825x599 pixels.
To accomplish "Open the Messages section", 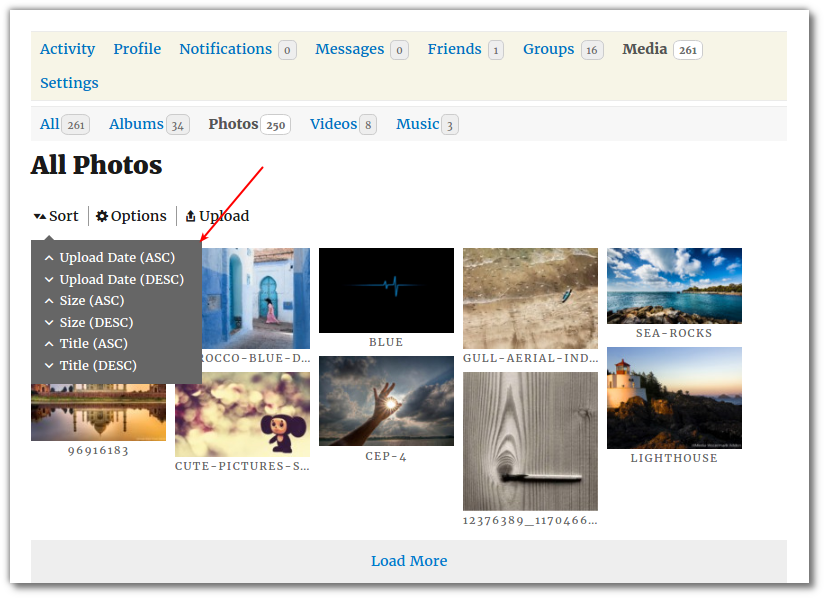I will click(349, 49).
